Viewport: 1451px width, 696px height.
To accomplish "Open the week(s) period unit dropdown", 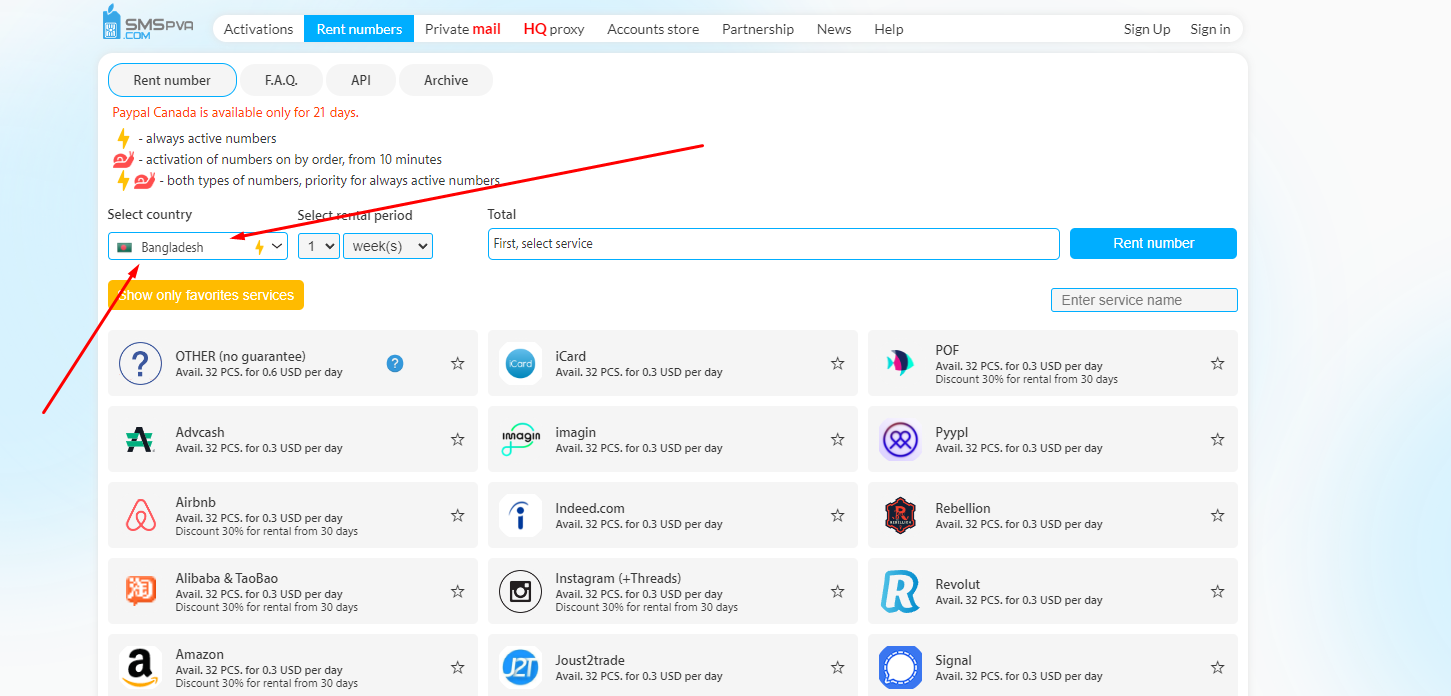I will [x=388, y=246].
